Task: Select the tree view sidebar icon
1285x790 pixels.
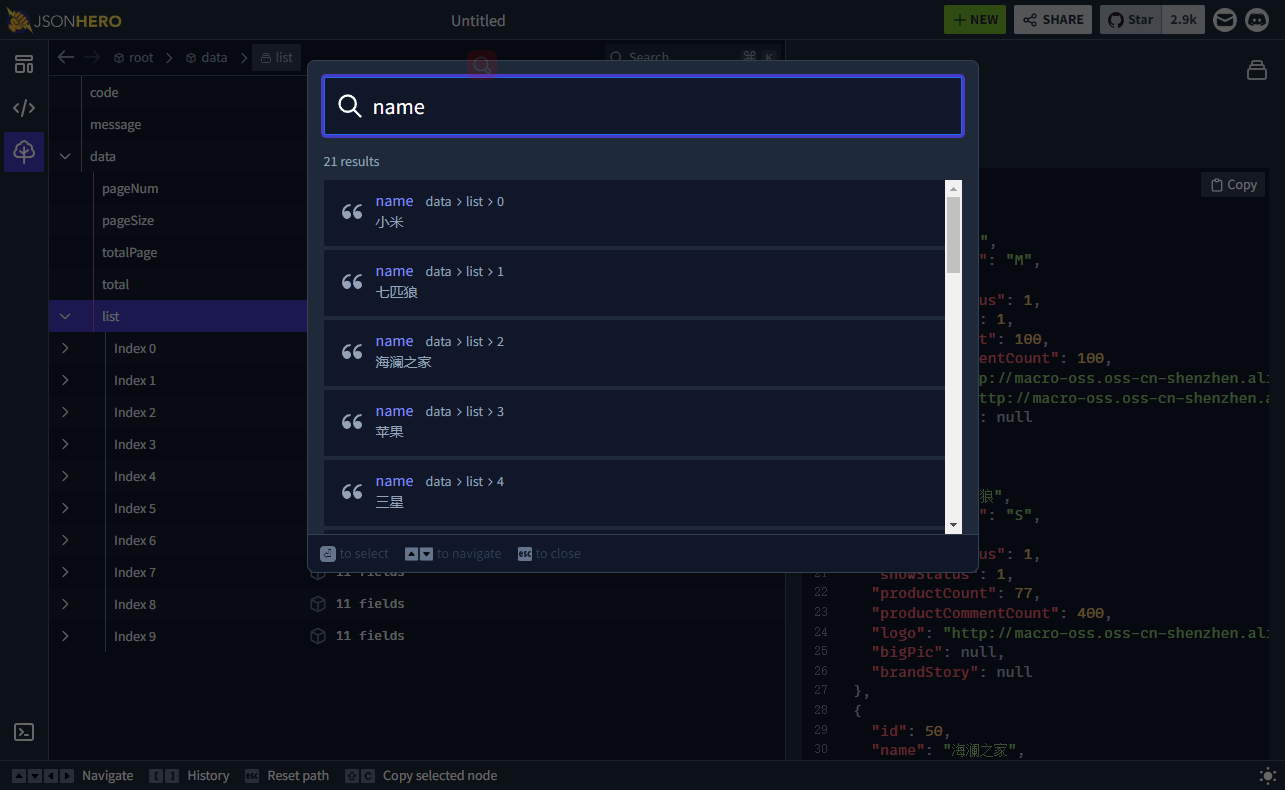Action: (24, 152)
